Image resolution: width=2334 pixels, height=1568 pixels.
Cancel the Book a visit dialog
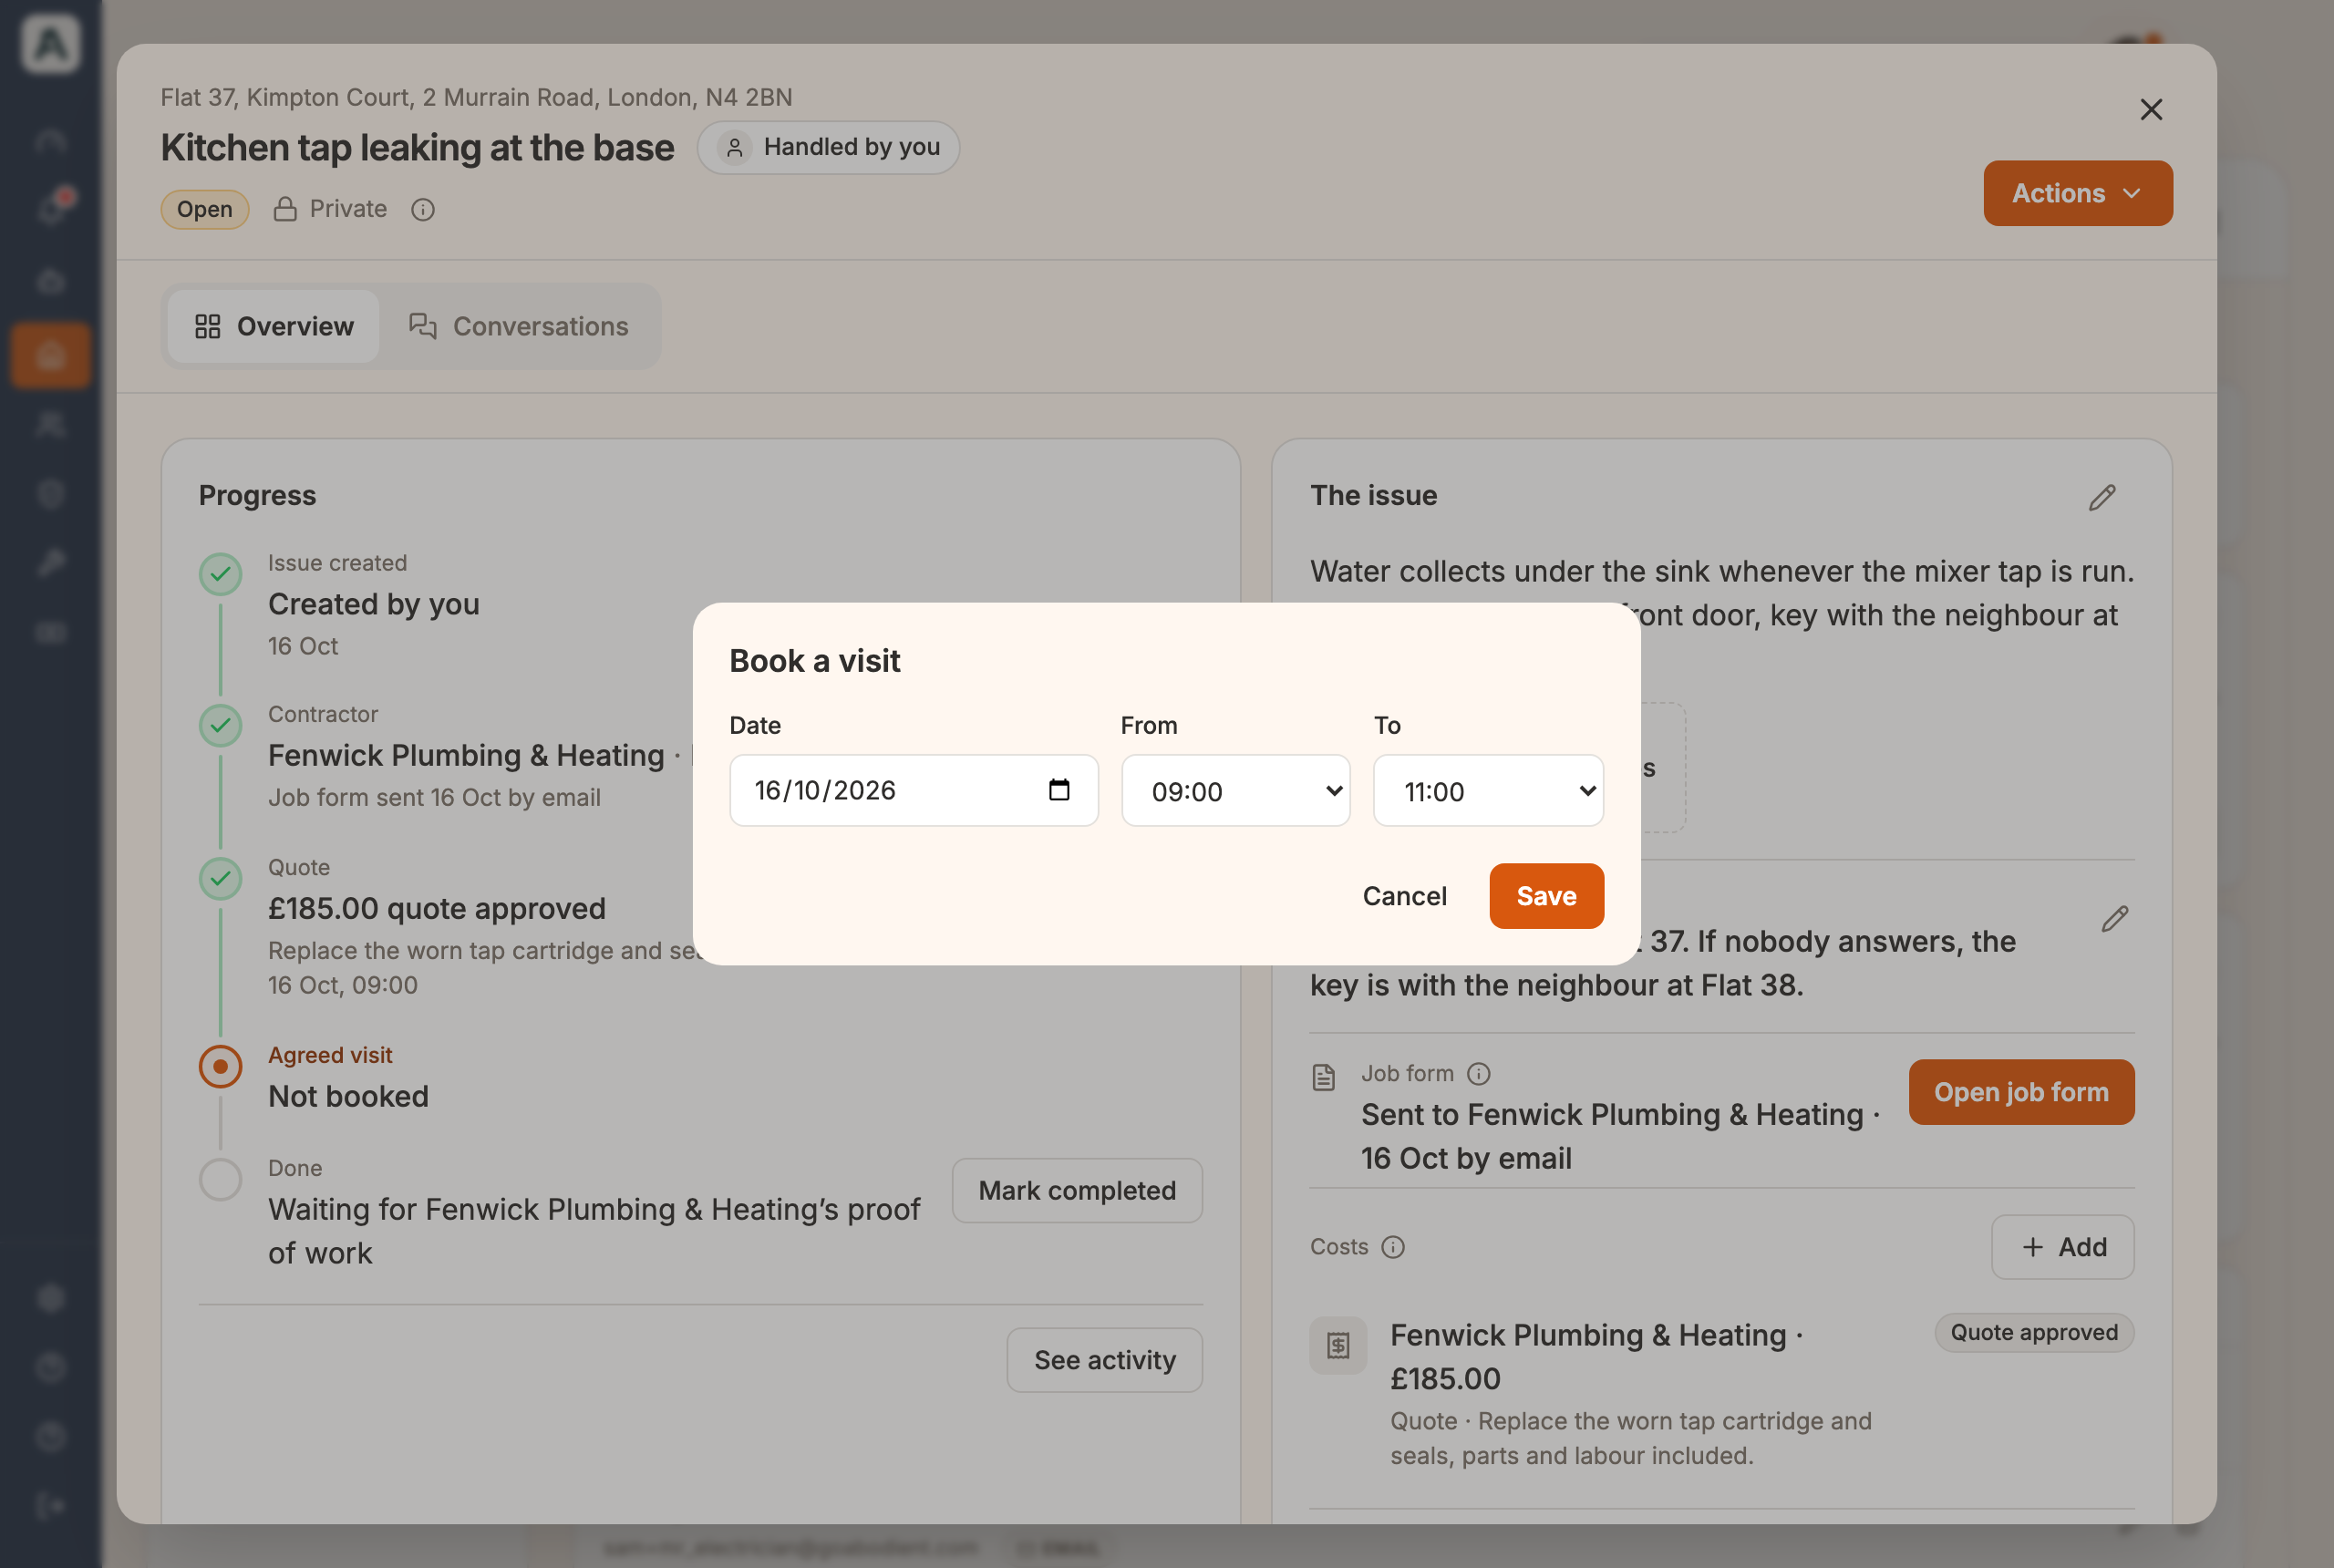[1404, 896]
